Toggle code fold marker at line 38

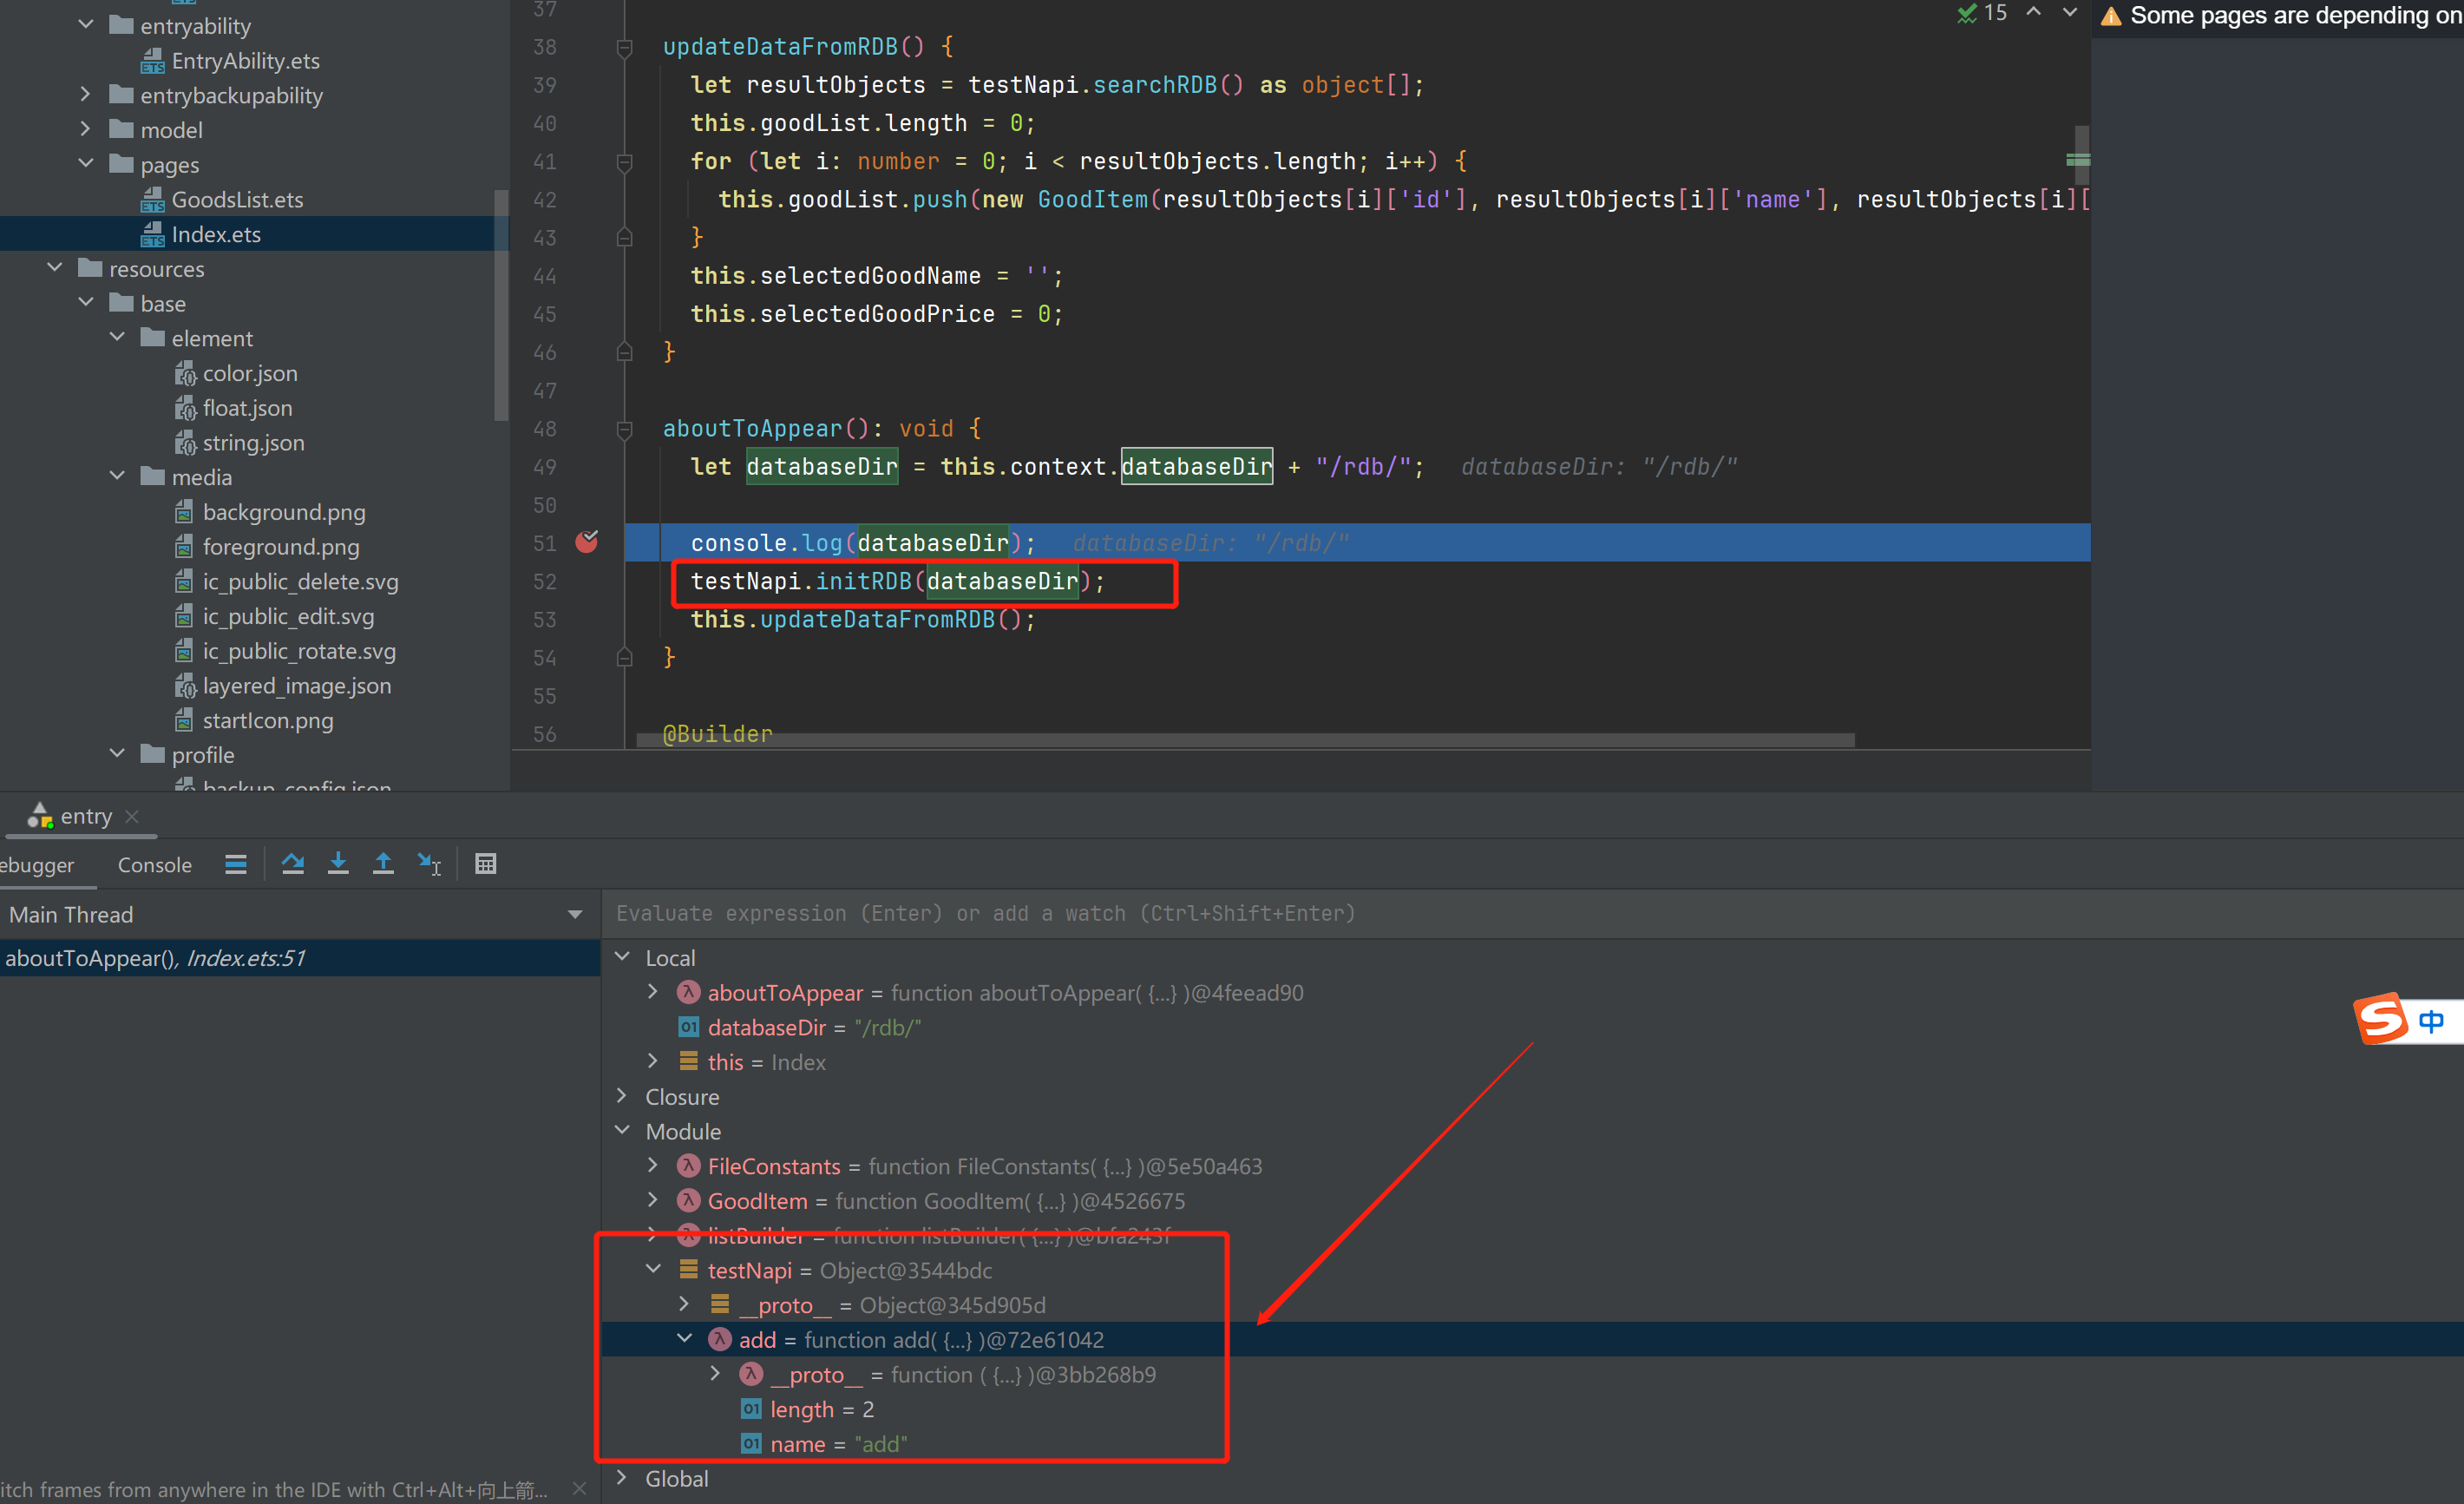click(x=625, y=48)
